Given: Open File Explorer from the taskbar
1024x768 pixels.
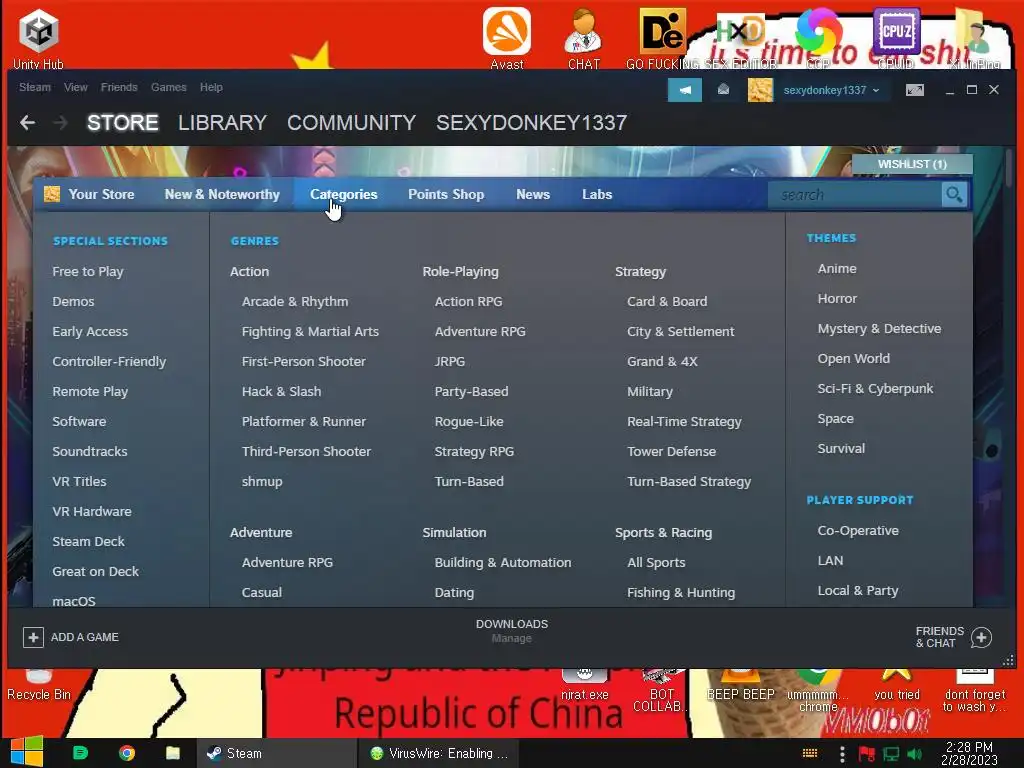Looking at the screenshot, I should tap(173, 753).
